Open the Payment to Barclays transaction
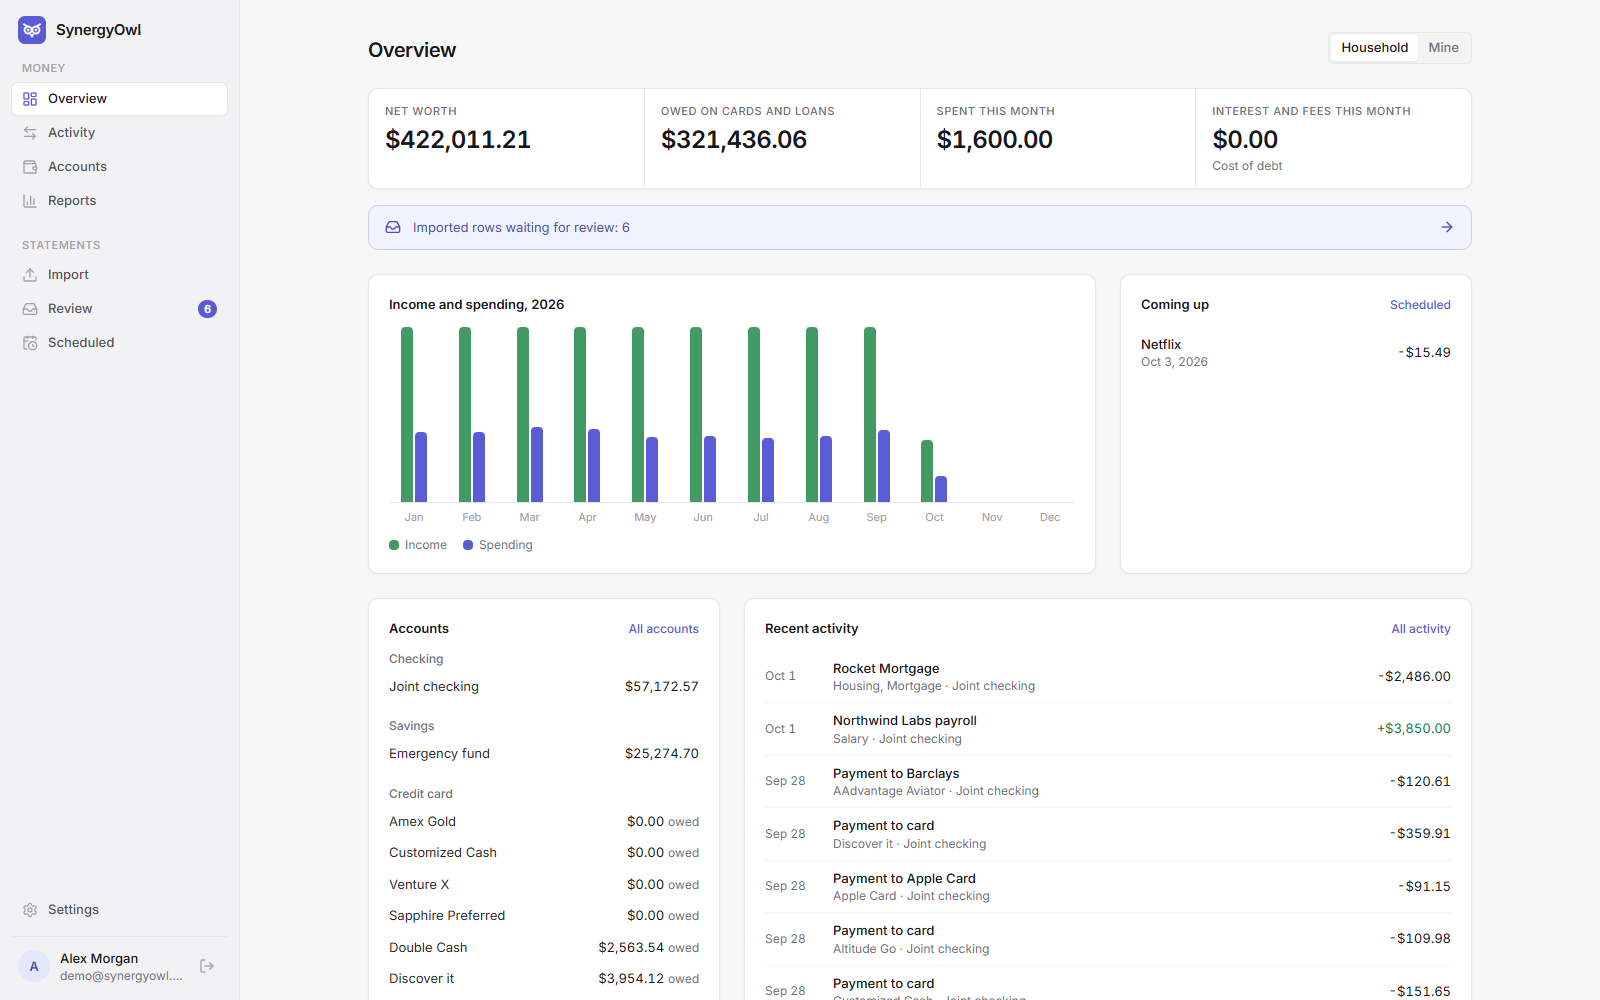Viewport: 1600px width, 1000px height. click(1108, 782)
